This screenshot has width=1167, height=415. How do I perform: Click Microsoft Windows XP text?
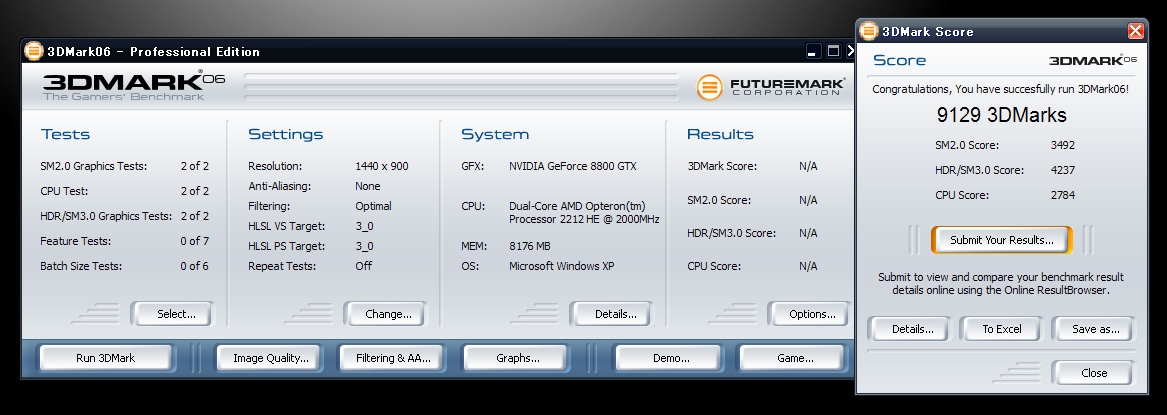pyautogui.click(x=562, y=266)
